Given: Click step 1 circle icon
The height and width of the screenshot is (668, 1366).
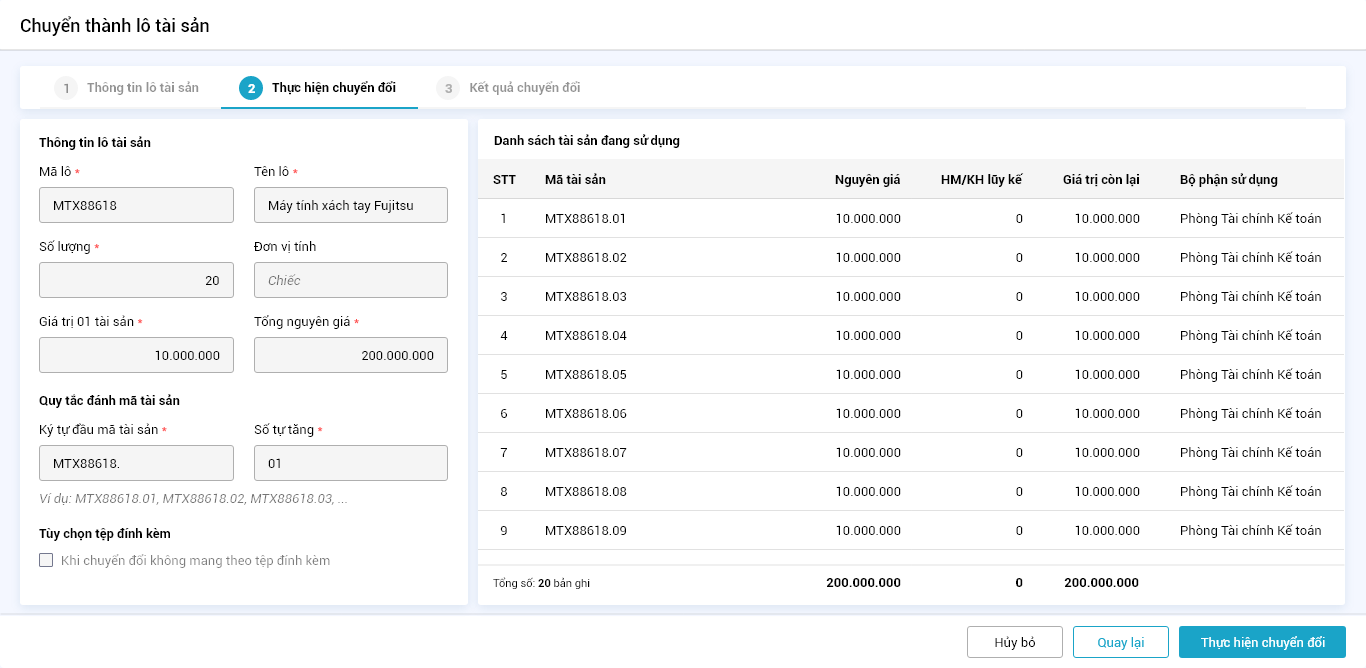Looking at the screenshot, I should click(x=66, y=88).
